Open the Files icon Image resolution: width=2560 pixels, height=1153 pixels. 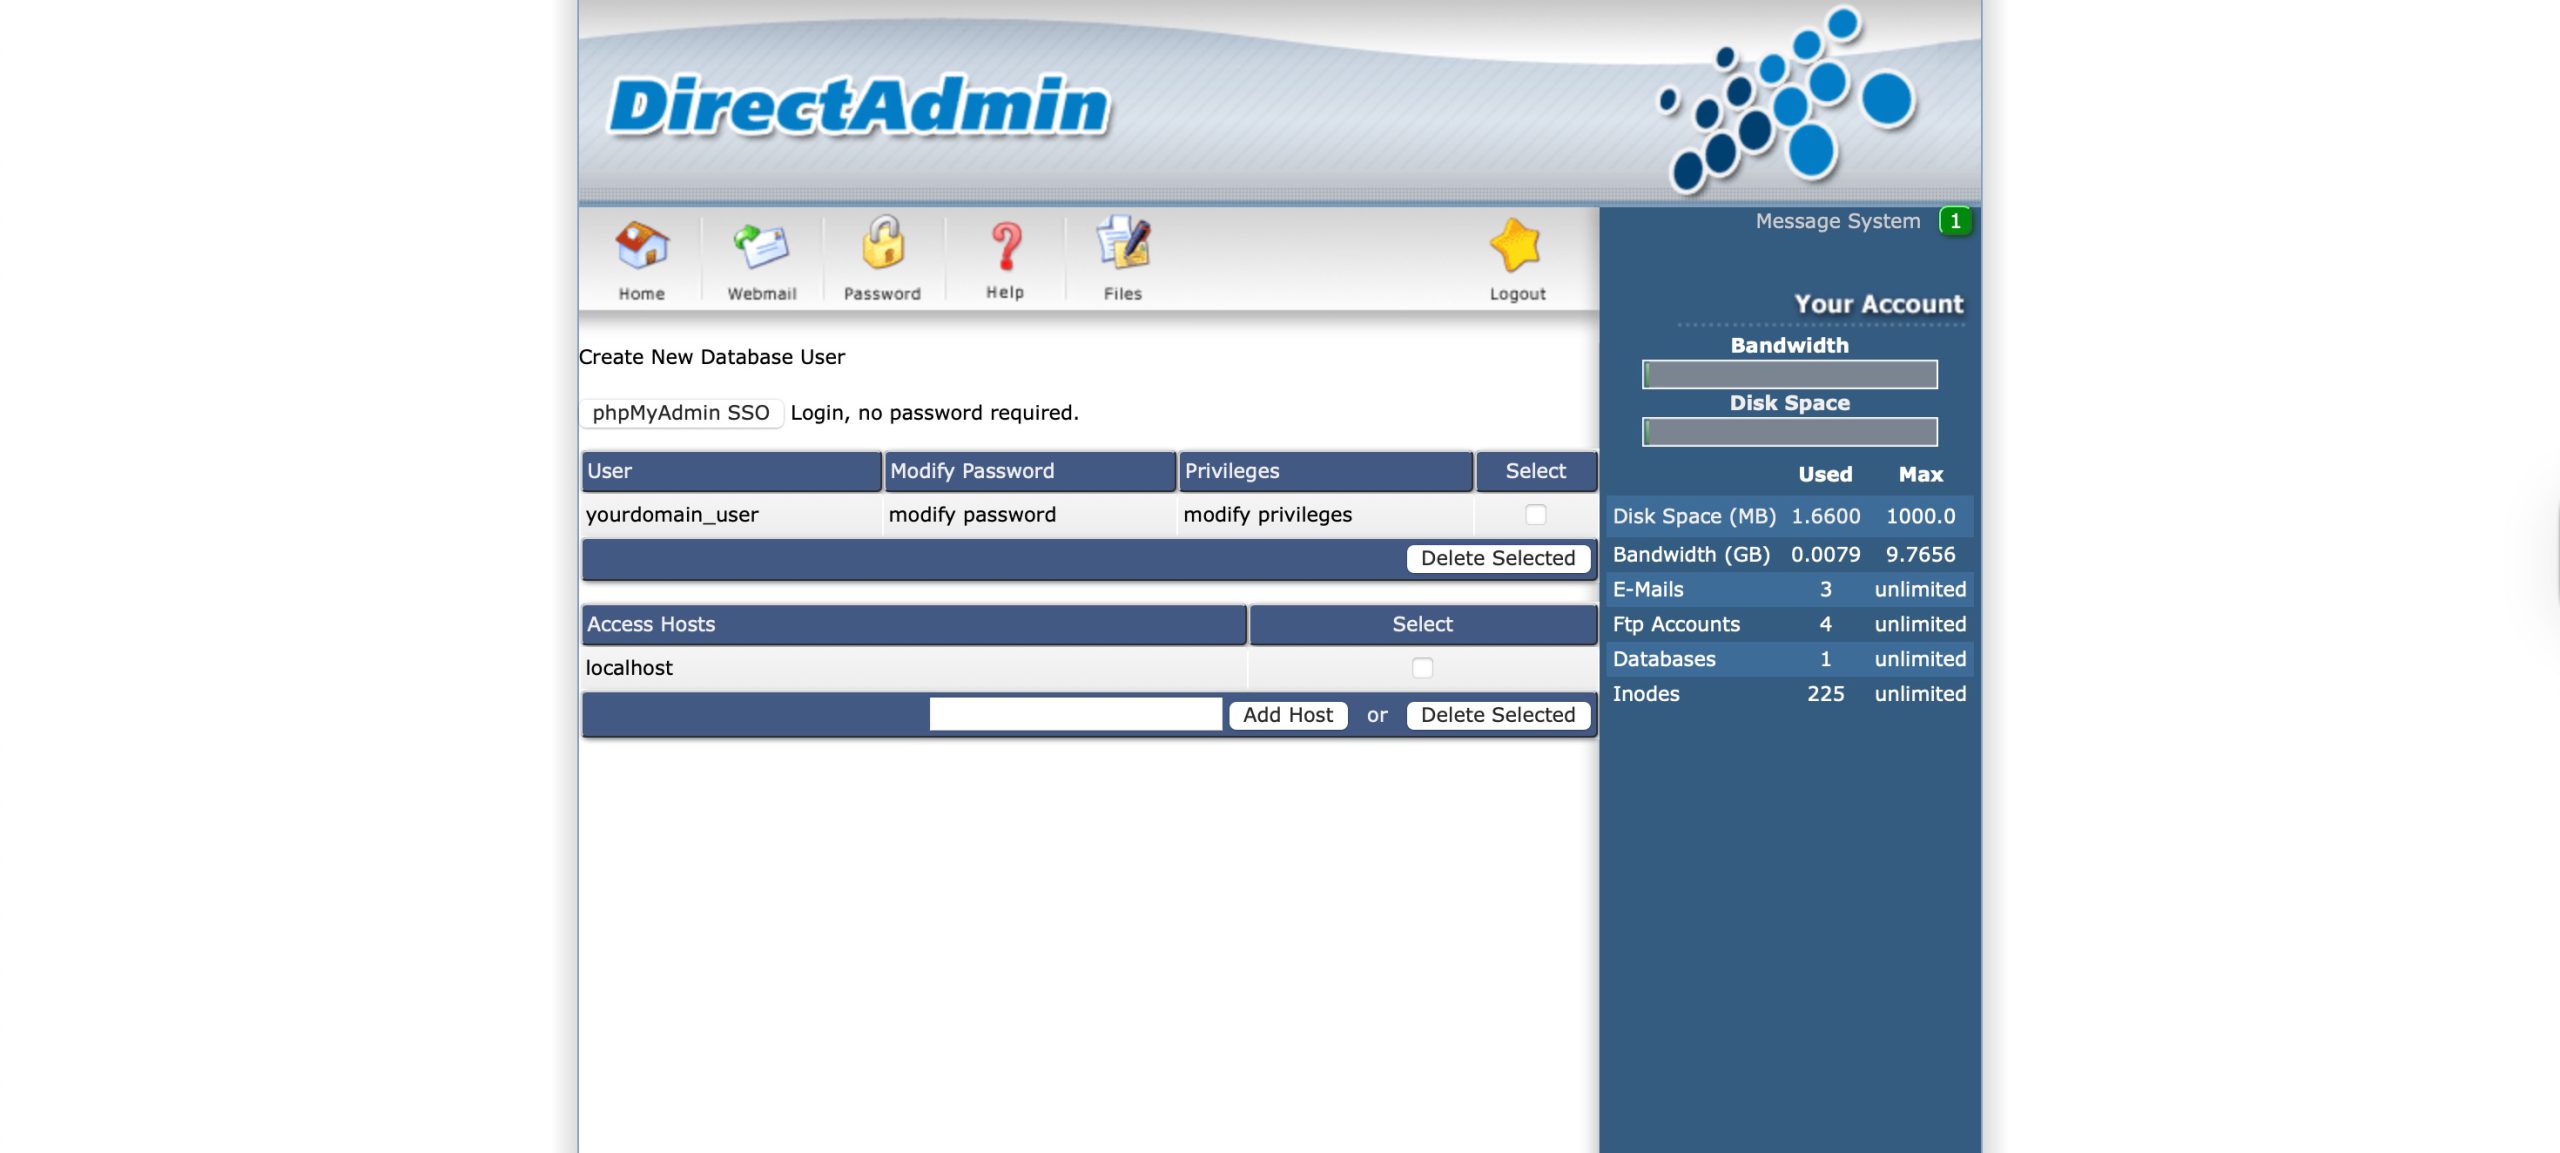[1123, 243]
